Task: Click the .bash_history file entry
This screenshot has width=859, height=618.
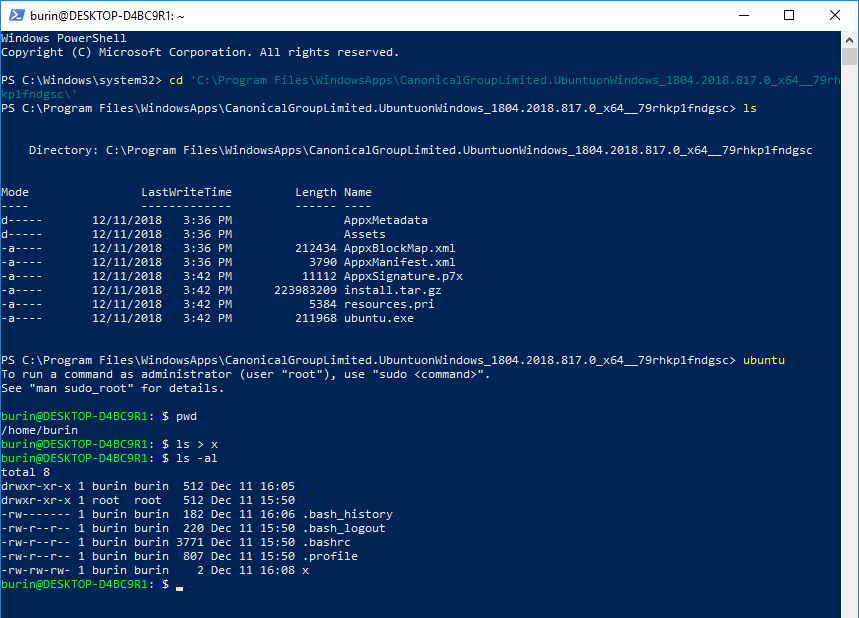Action: (347, 514)
